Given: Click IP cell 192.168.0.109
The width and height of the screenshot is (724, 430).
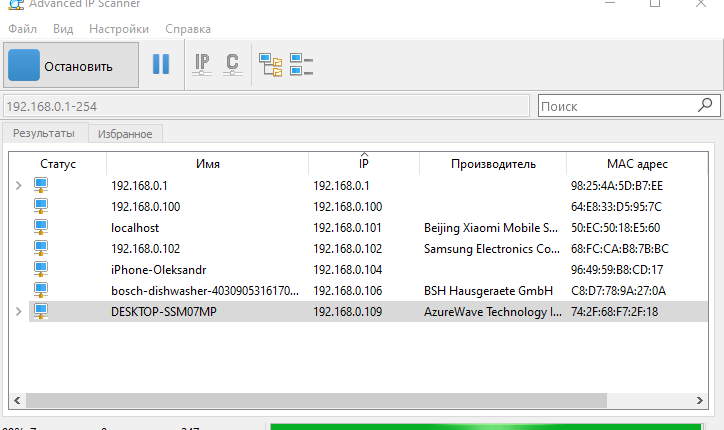Looking at the screenshot, I should pyautogui.click(x=347, y=312).
